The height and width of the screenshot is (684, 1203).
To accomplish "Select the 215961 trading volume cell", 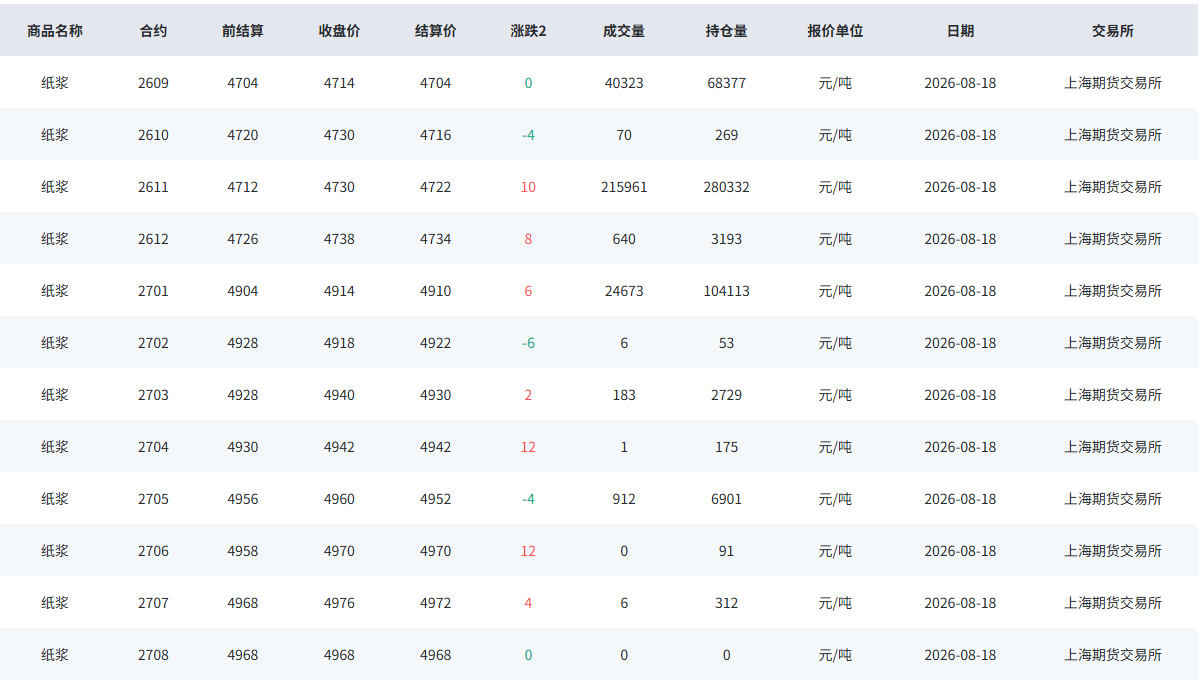I will click(x=624, y=187).
